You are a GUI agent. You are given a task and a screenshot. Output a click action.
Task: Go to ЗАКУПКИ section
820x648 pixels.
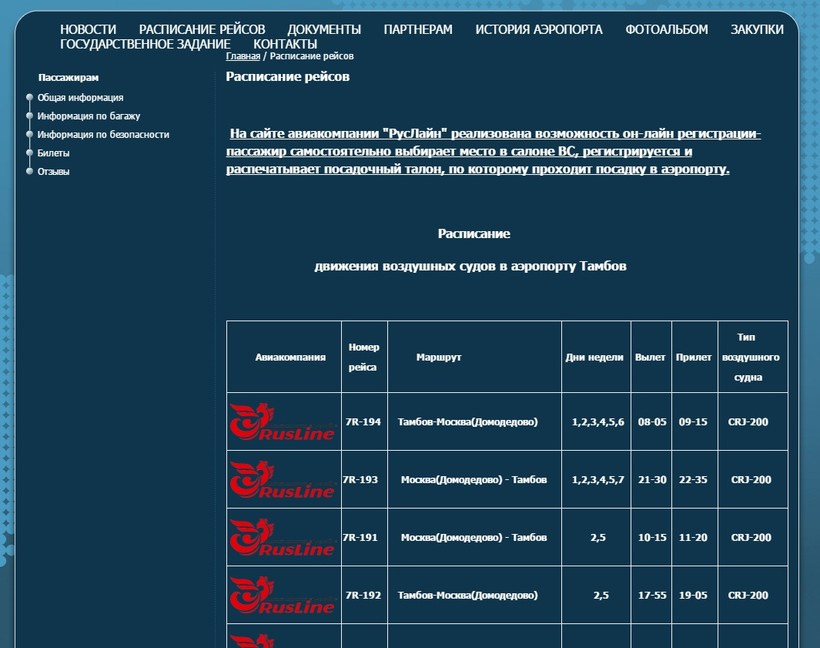pos(757,29)
